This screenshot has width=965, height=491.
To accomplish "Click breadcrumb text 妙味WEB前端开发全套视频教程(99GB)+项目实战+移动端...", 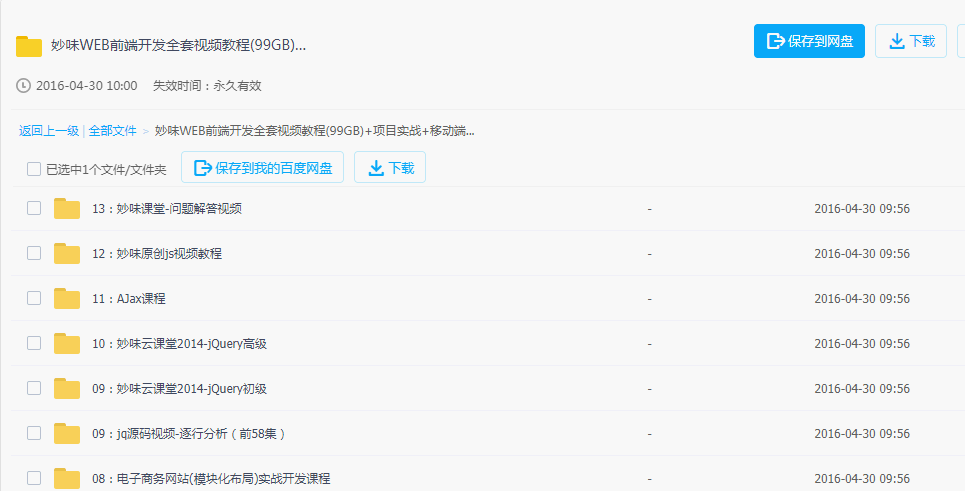I will [314, 131].
